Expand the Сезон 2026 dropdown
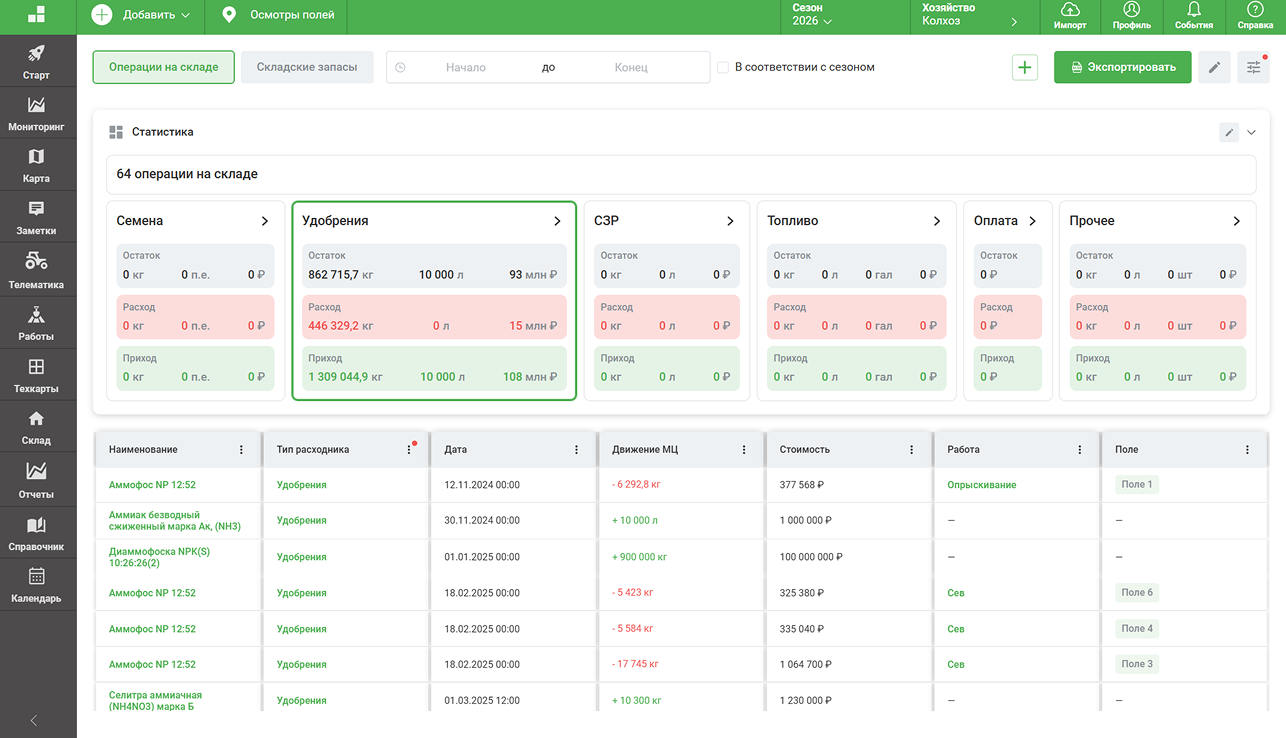The width and height of the screenshot is (1286, 738). pos(811,15)
